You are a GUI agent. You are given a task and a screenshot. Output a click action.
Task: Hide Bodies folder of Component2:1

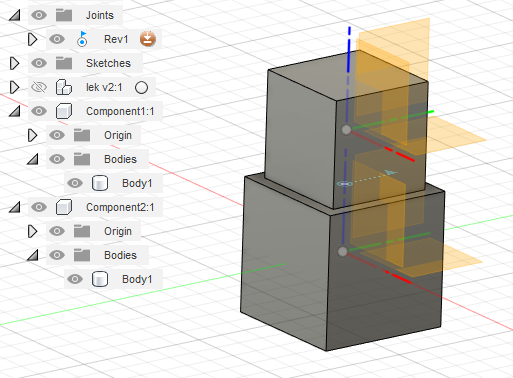point(57,255)
